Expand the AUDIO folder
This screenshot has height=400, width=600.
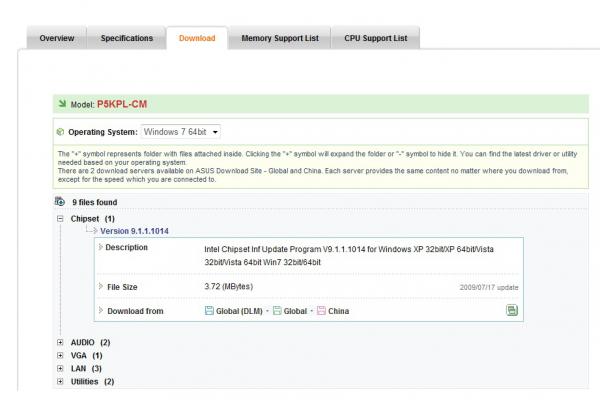tap(60, 343)
